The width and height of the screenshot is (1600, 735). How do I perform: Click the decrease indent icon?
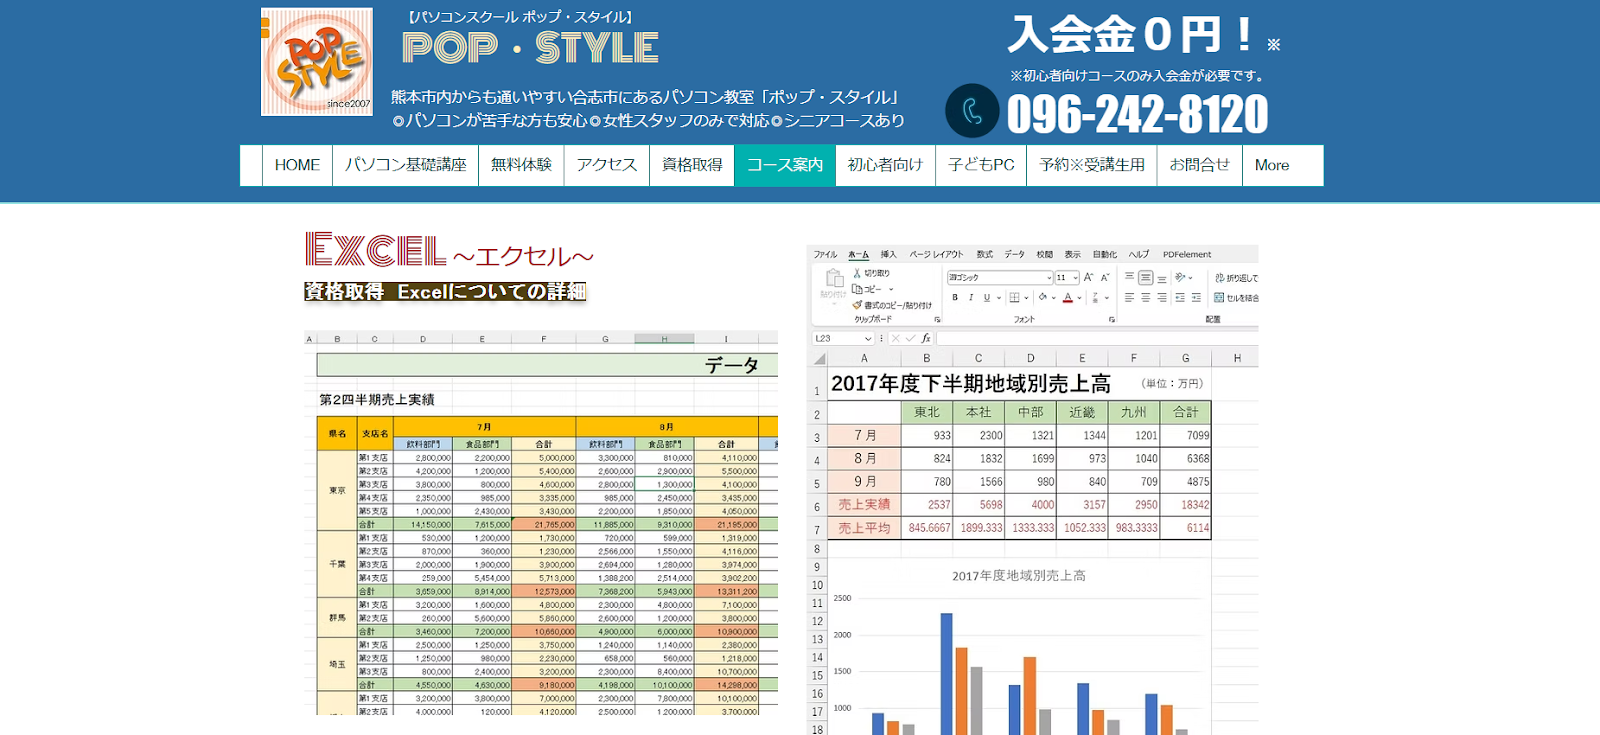pyautogui.click(x=1180, y=297)
